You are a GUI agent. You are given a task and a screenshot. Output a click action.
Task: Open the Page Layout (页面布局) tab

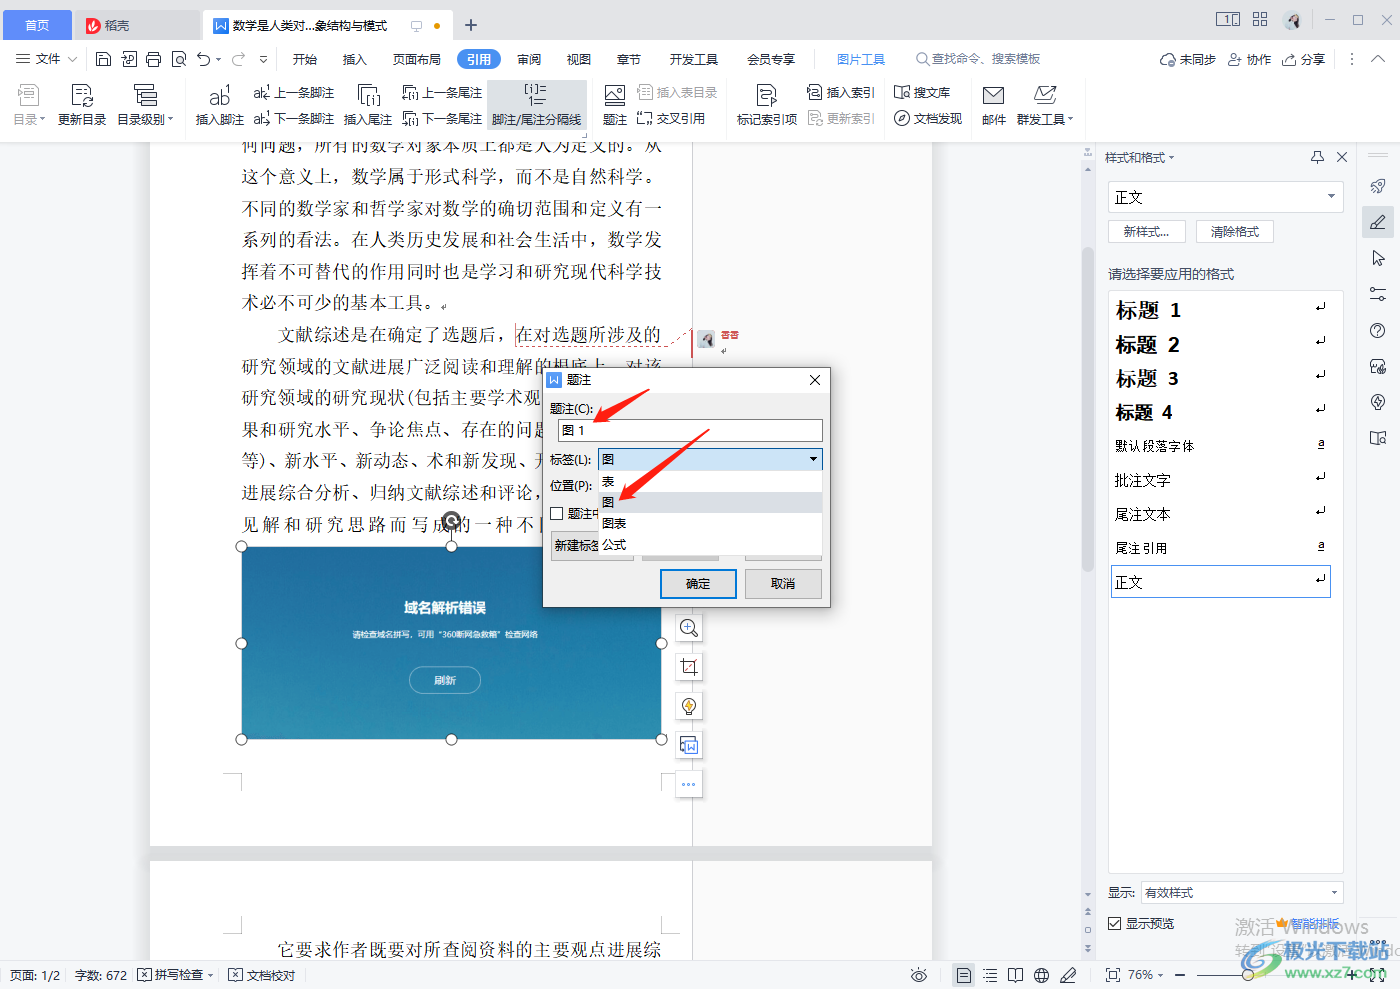(x=417, y=59)
